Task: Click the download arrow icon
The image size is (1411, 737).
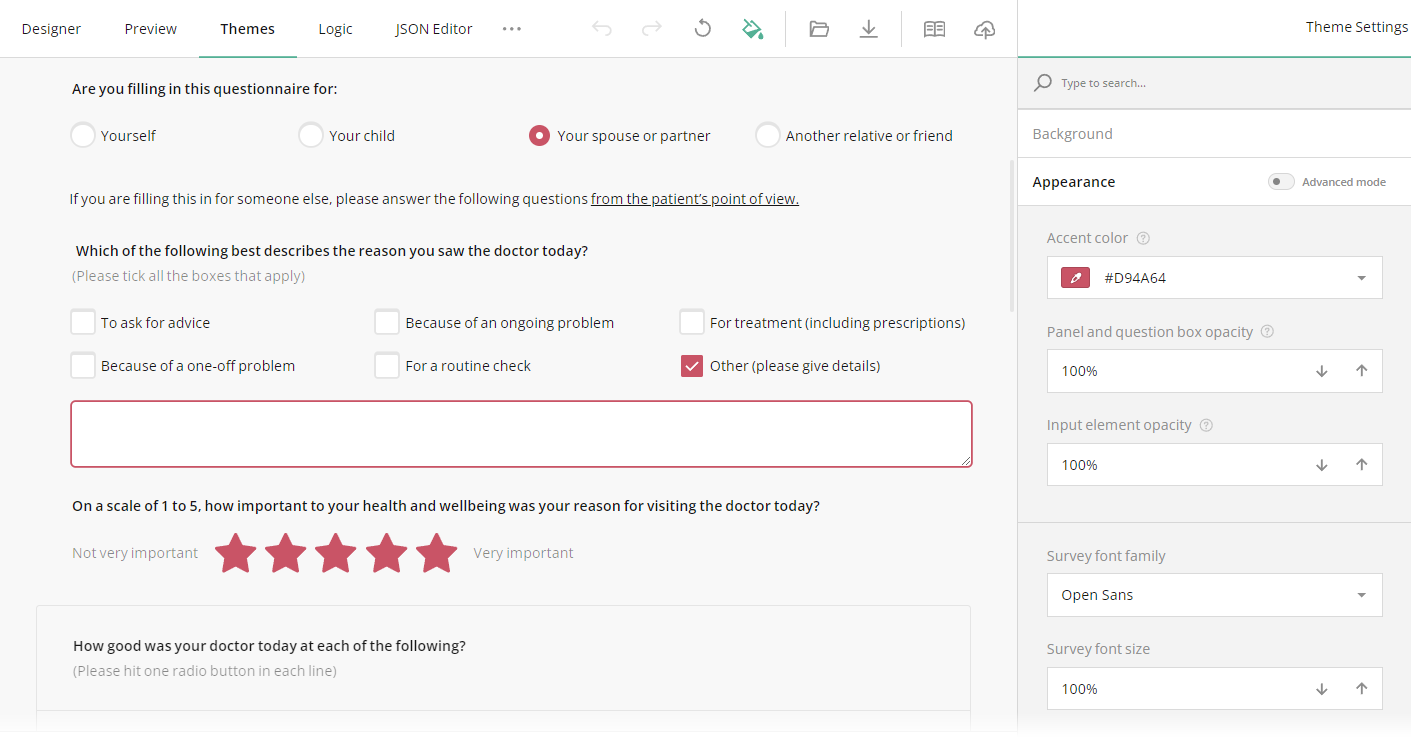Action: pos(869,29)
